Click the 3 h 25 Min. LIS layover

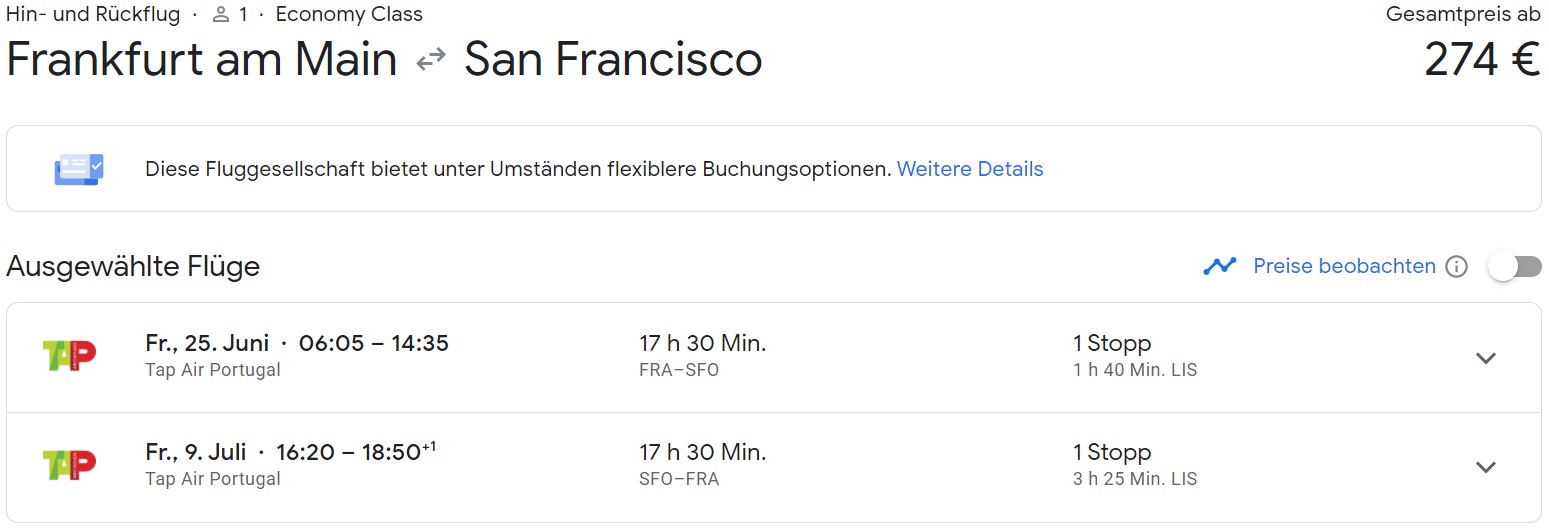pyautogui.click(x=1135, y=479)
